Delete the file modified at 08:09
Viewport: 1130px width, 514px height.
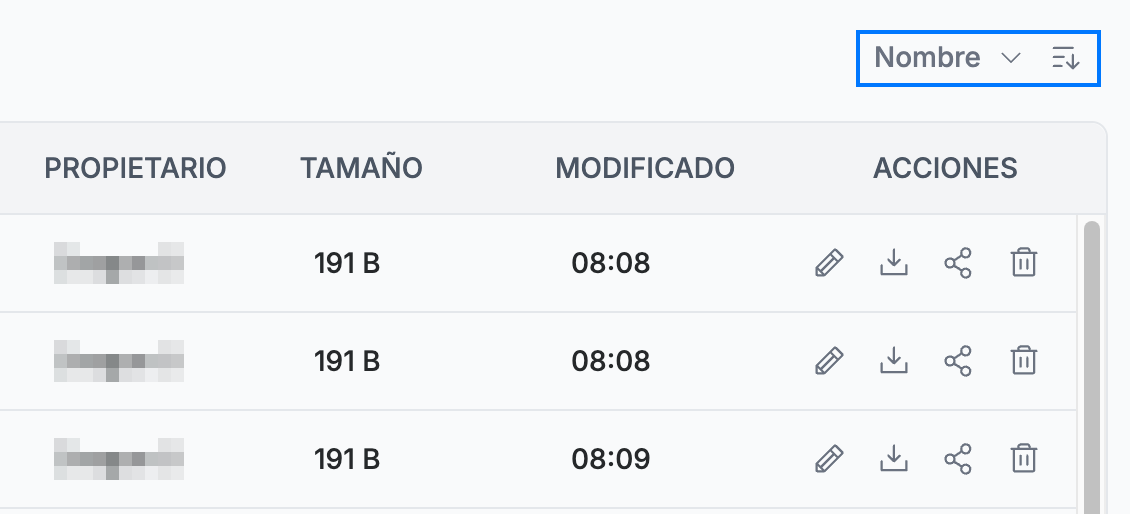tap(1023, 458)
